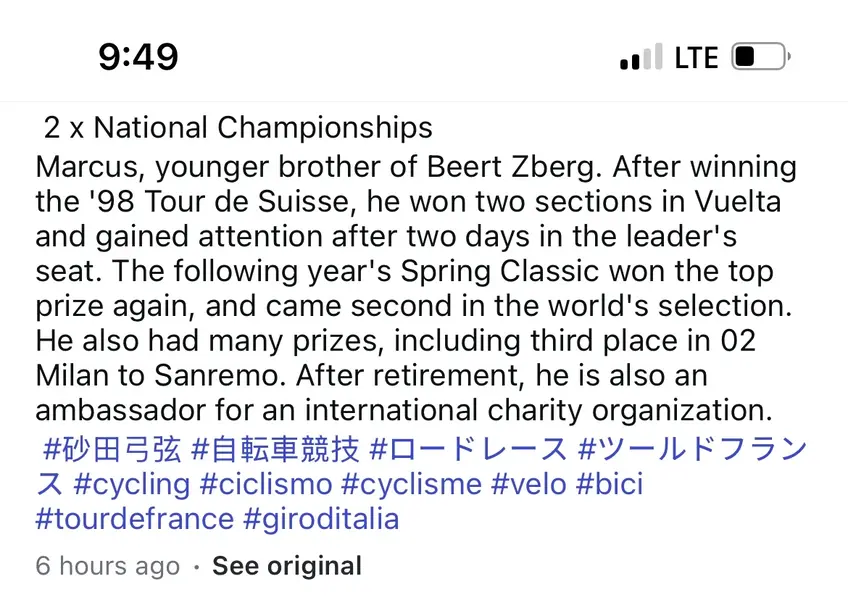Image resolution: width=848 pixels, height=600 pixels.
Task: Open the #cyclisme hashtag
Action: pos(412,484)
